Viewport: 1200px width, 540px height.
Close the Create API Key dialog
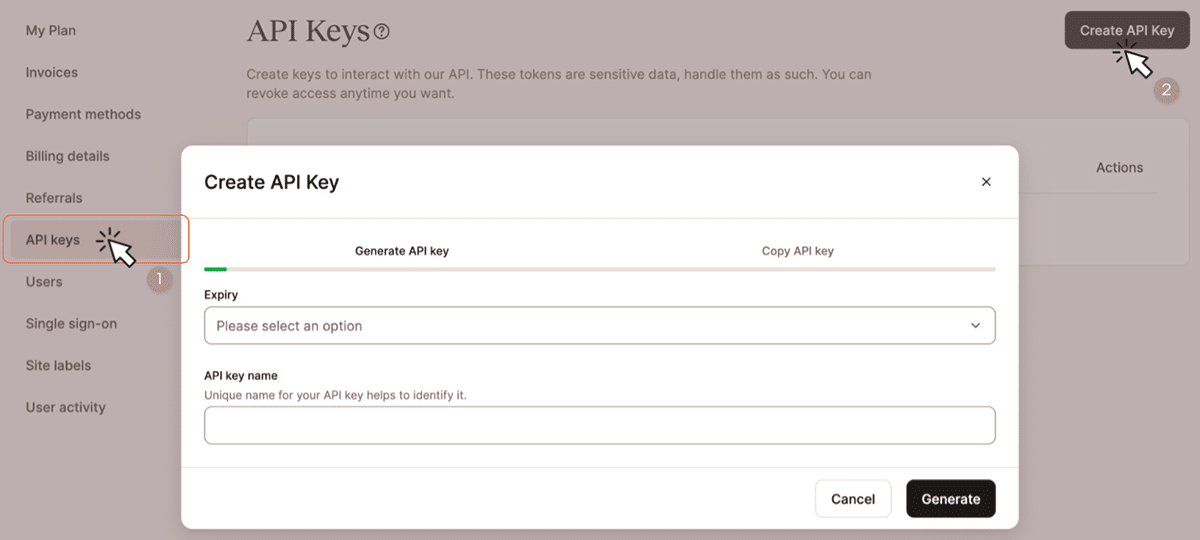[986, 182]
